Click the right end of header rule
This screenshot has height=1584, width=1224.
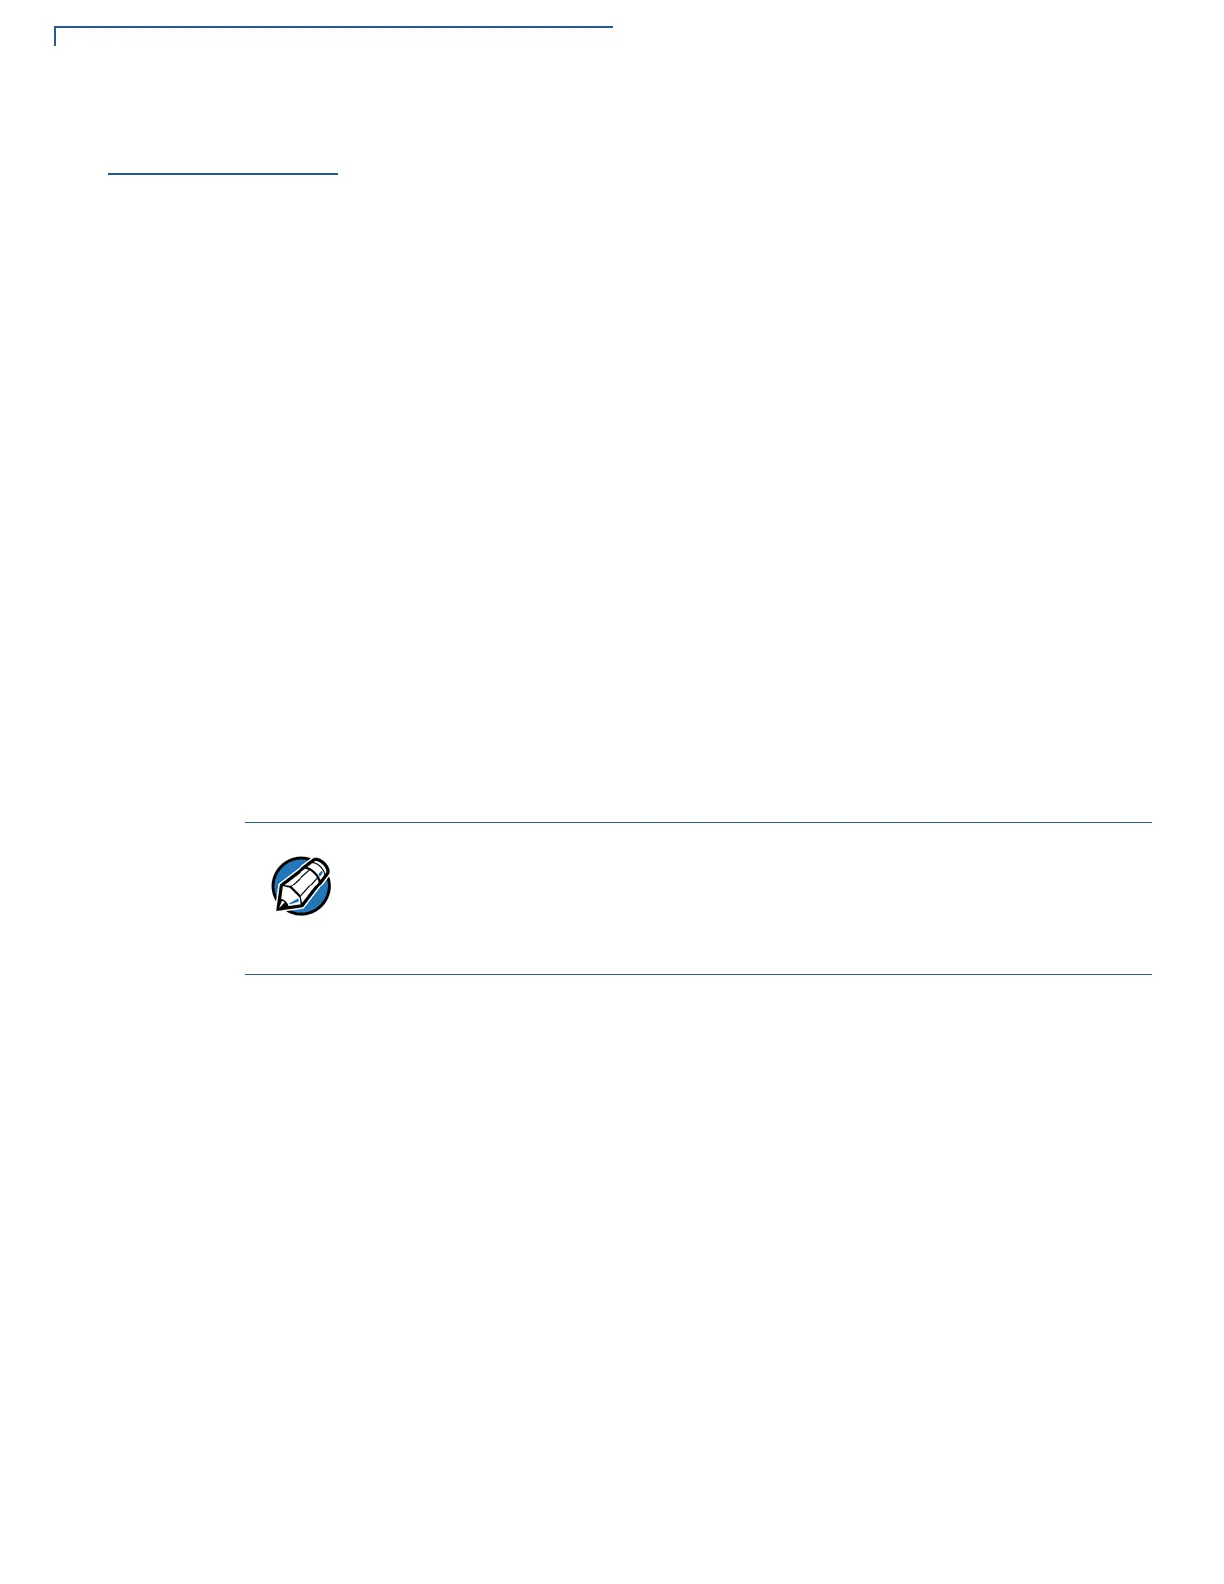pos(609,28)
